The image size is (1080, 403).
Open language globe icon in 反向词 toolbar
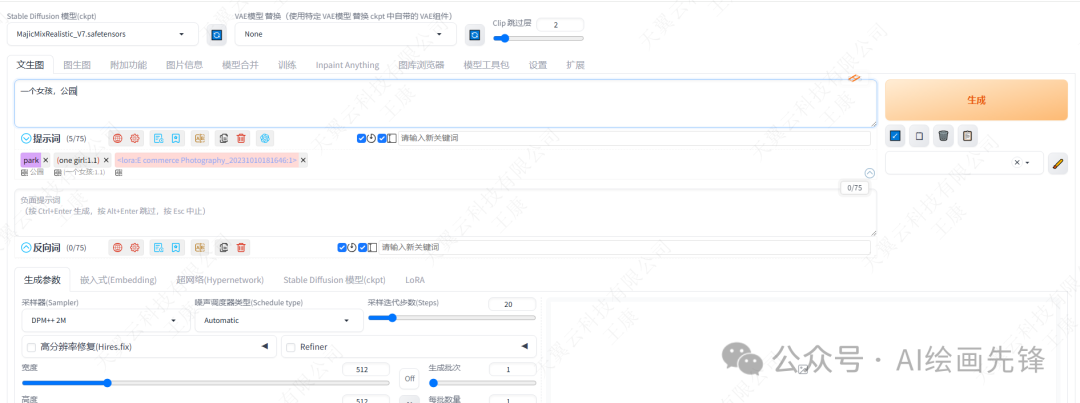click(118, 247)
